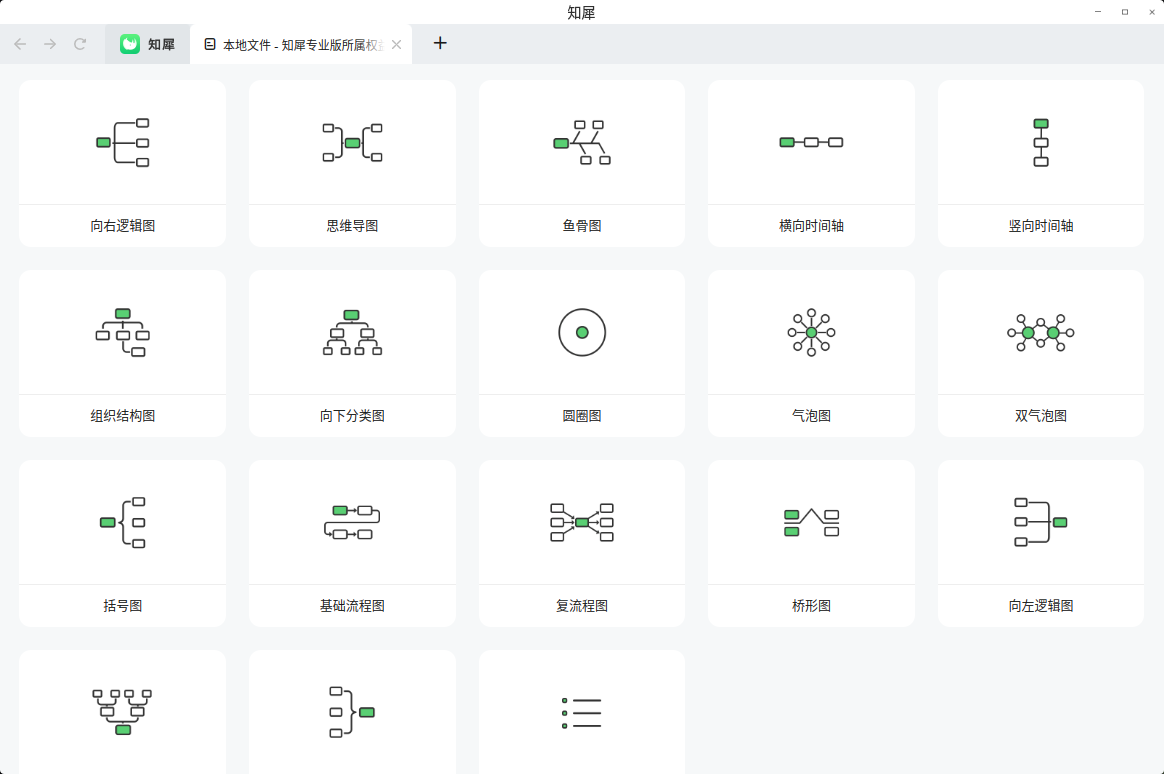Pick the 鱼骨图 fishbone diagram icon
Viewport: 1164px width, 774px height.
click(582, 142)
